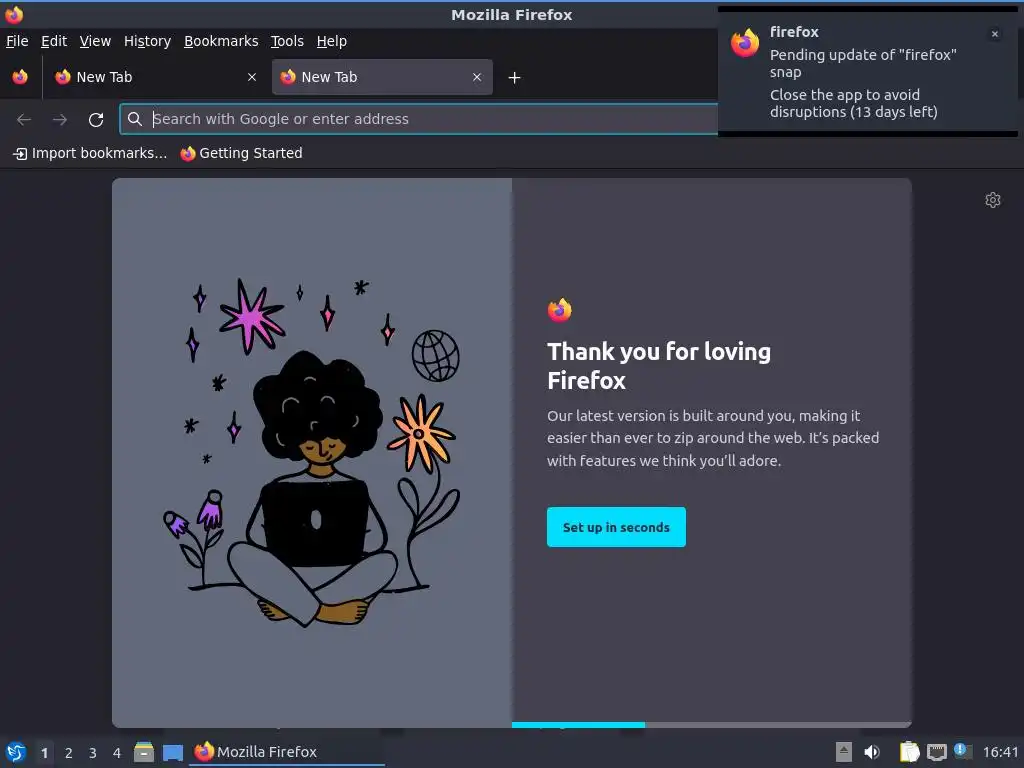Click Import bookmarks in bookmarks toolbar
This screenshot has width=1024, height=768.
(x=90, y=153)
